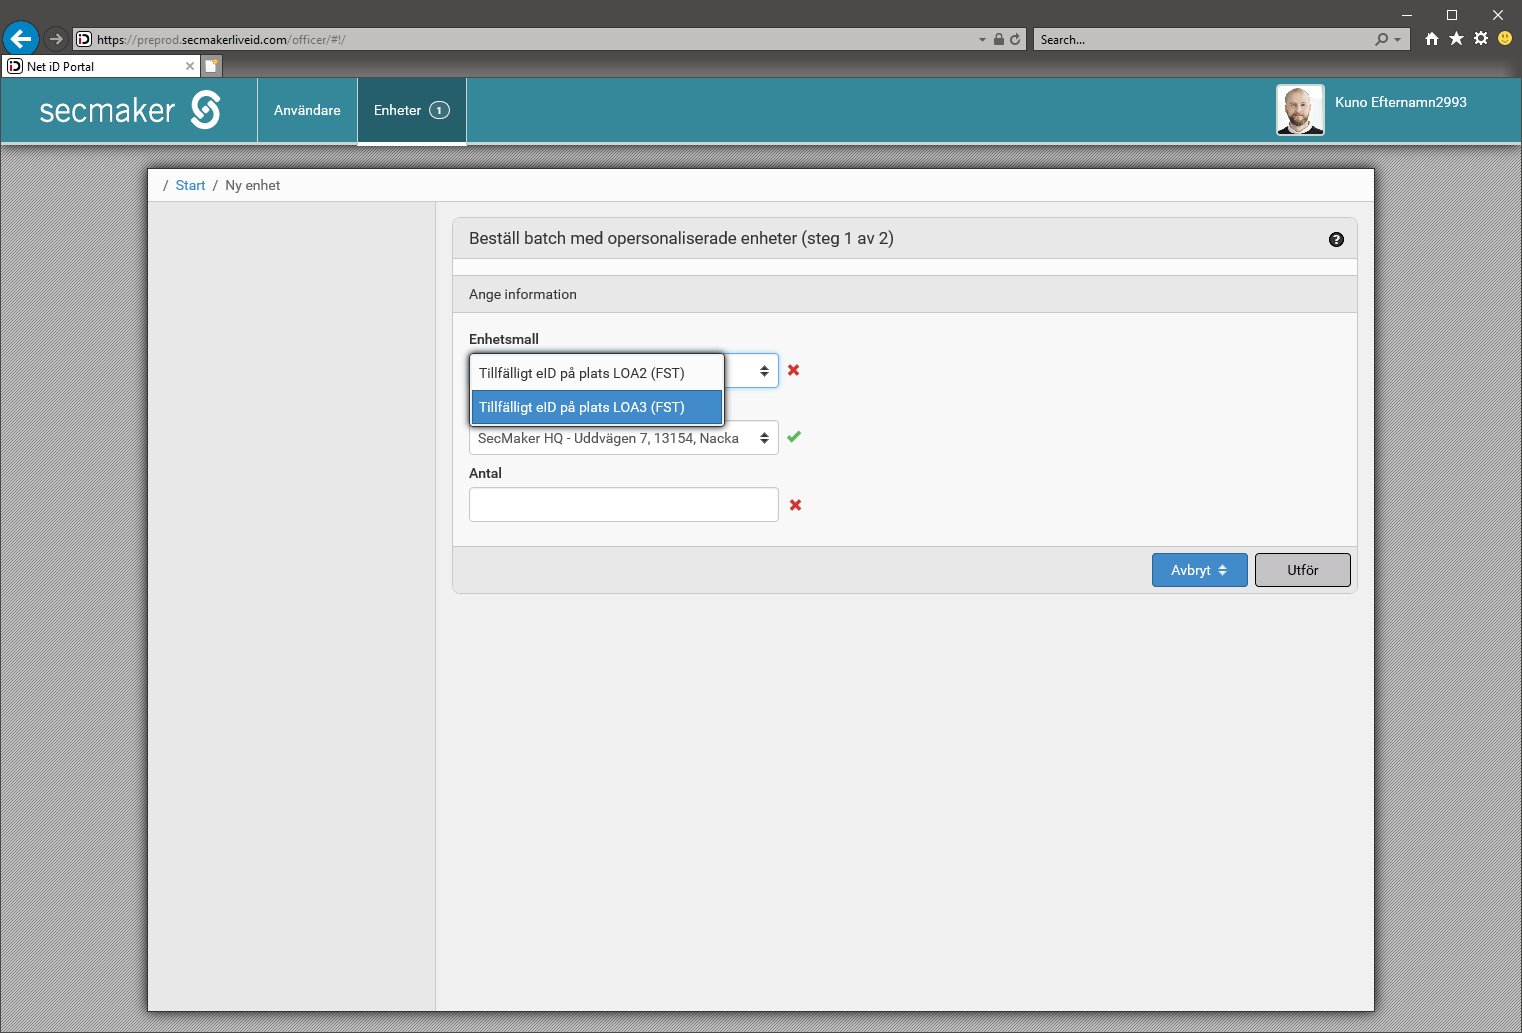Click the user profile photo
The width and height of the screenshot is (1522, 1033).
pyautogui.click(x=1300, y=110)
